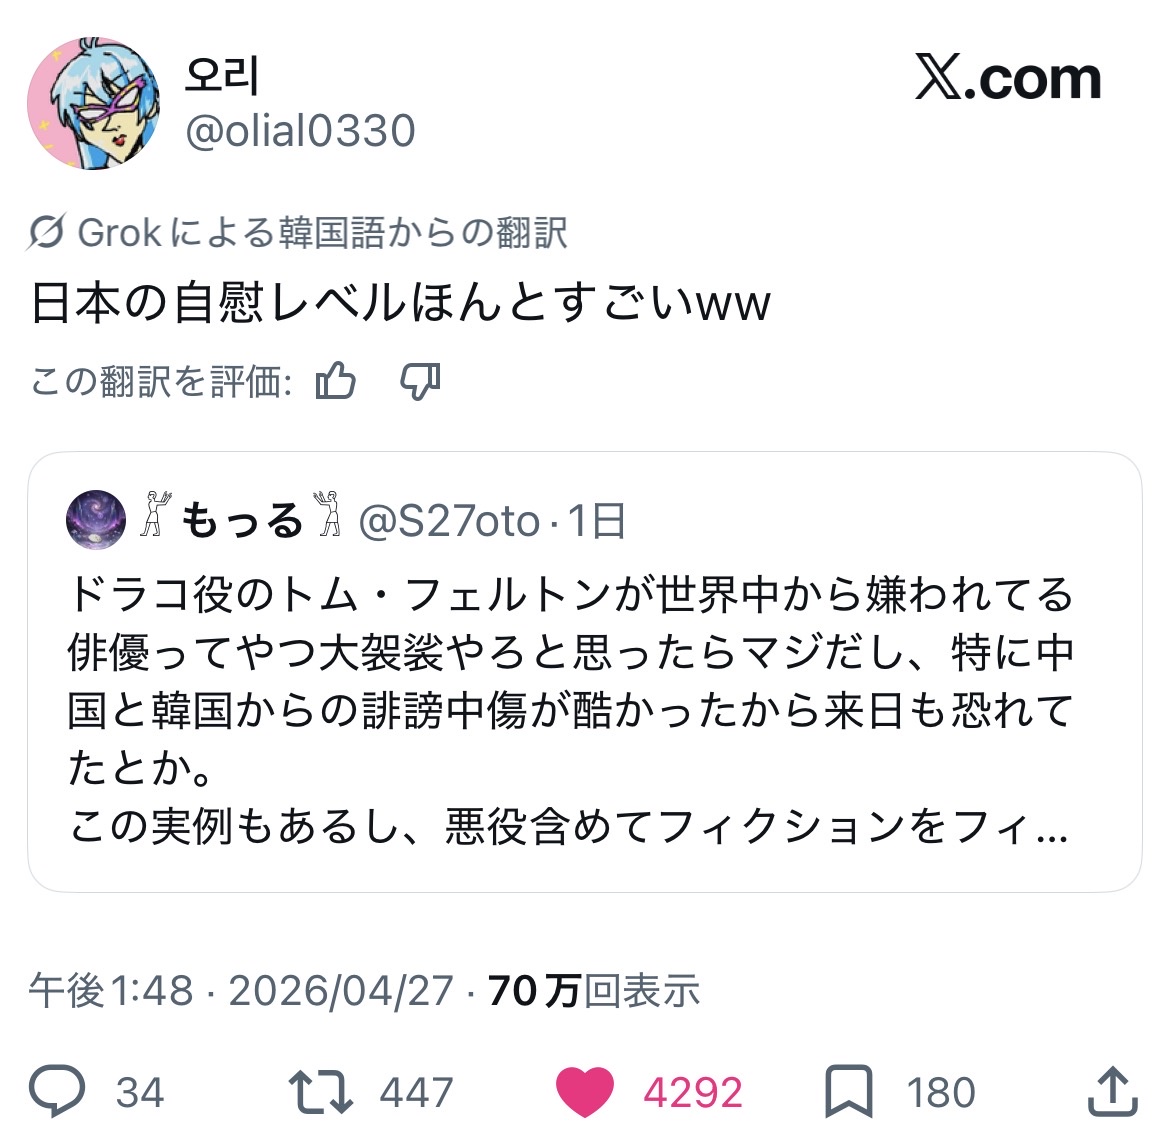Viewport: 1170px width, 1147px height.
Task: Click the 오리 display name
Action: [x=221, y=75]
